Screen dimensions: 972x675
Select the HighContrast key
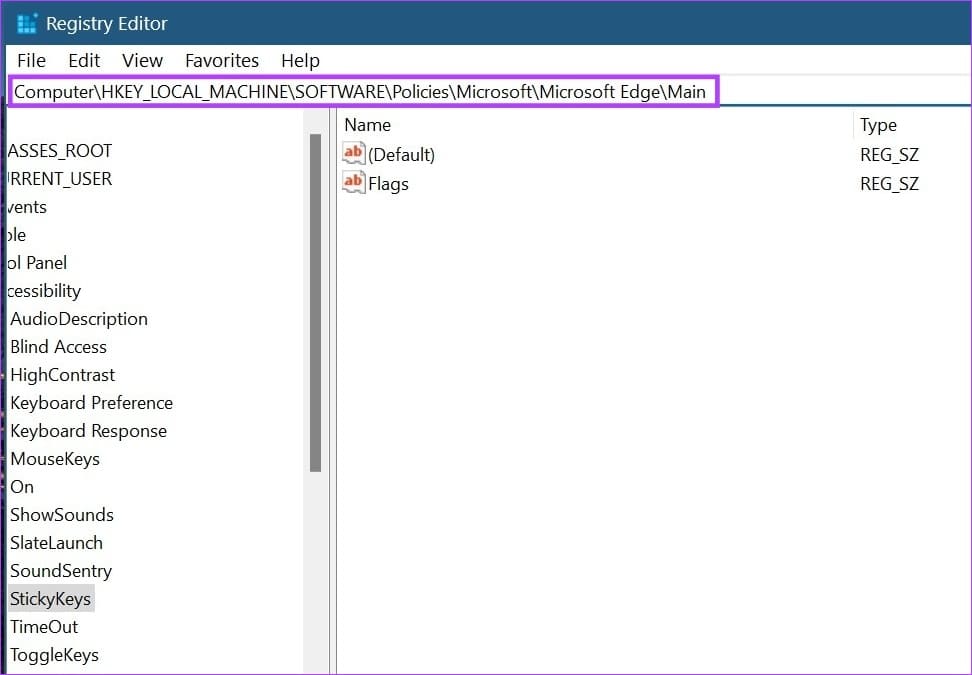tap(63, 375)
